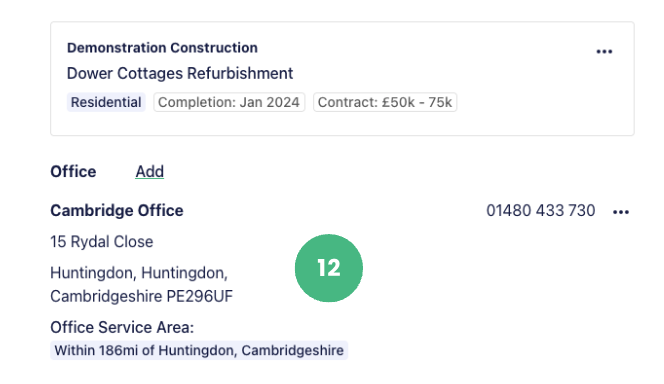
Task: Open the Dower Cottages project options menu
Action: click(x=604, y=52)
